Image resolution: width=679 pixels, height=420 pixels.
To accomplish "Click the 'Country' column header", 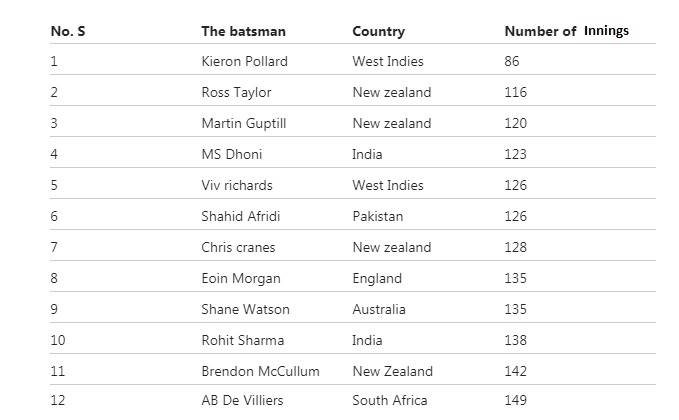I will coord(379,31).
